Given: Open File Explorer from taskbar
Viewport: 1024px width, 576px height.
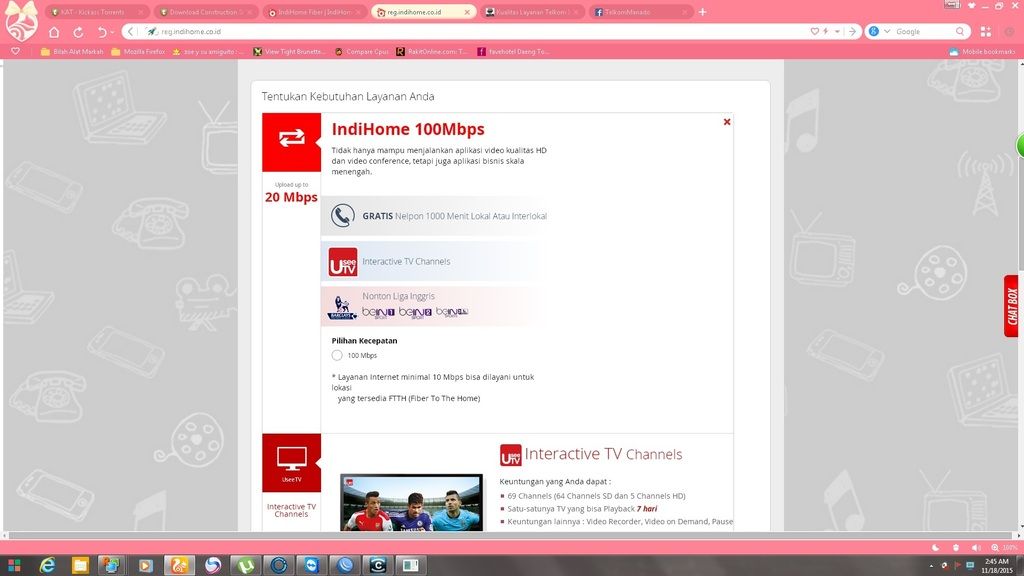Looking at the screenshot, I should [x=80, y=565].
